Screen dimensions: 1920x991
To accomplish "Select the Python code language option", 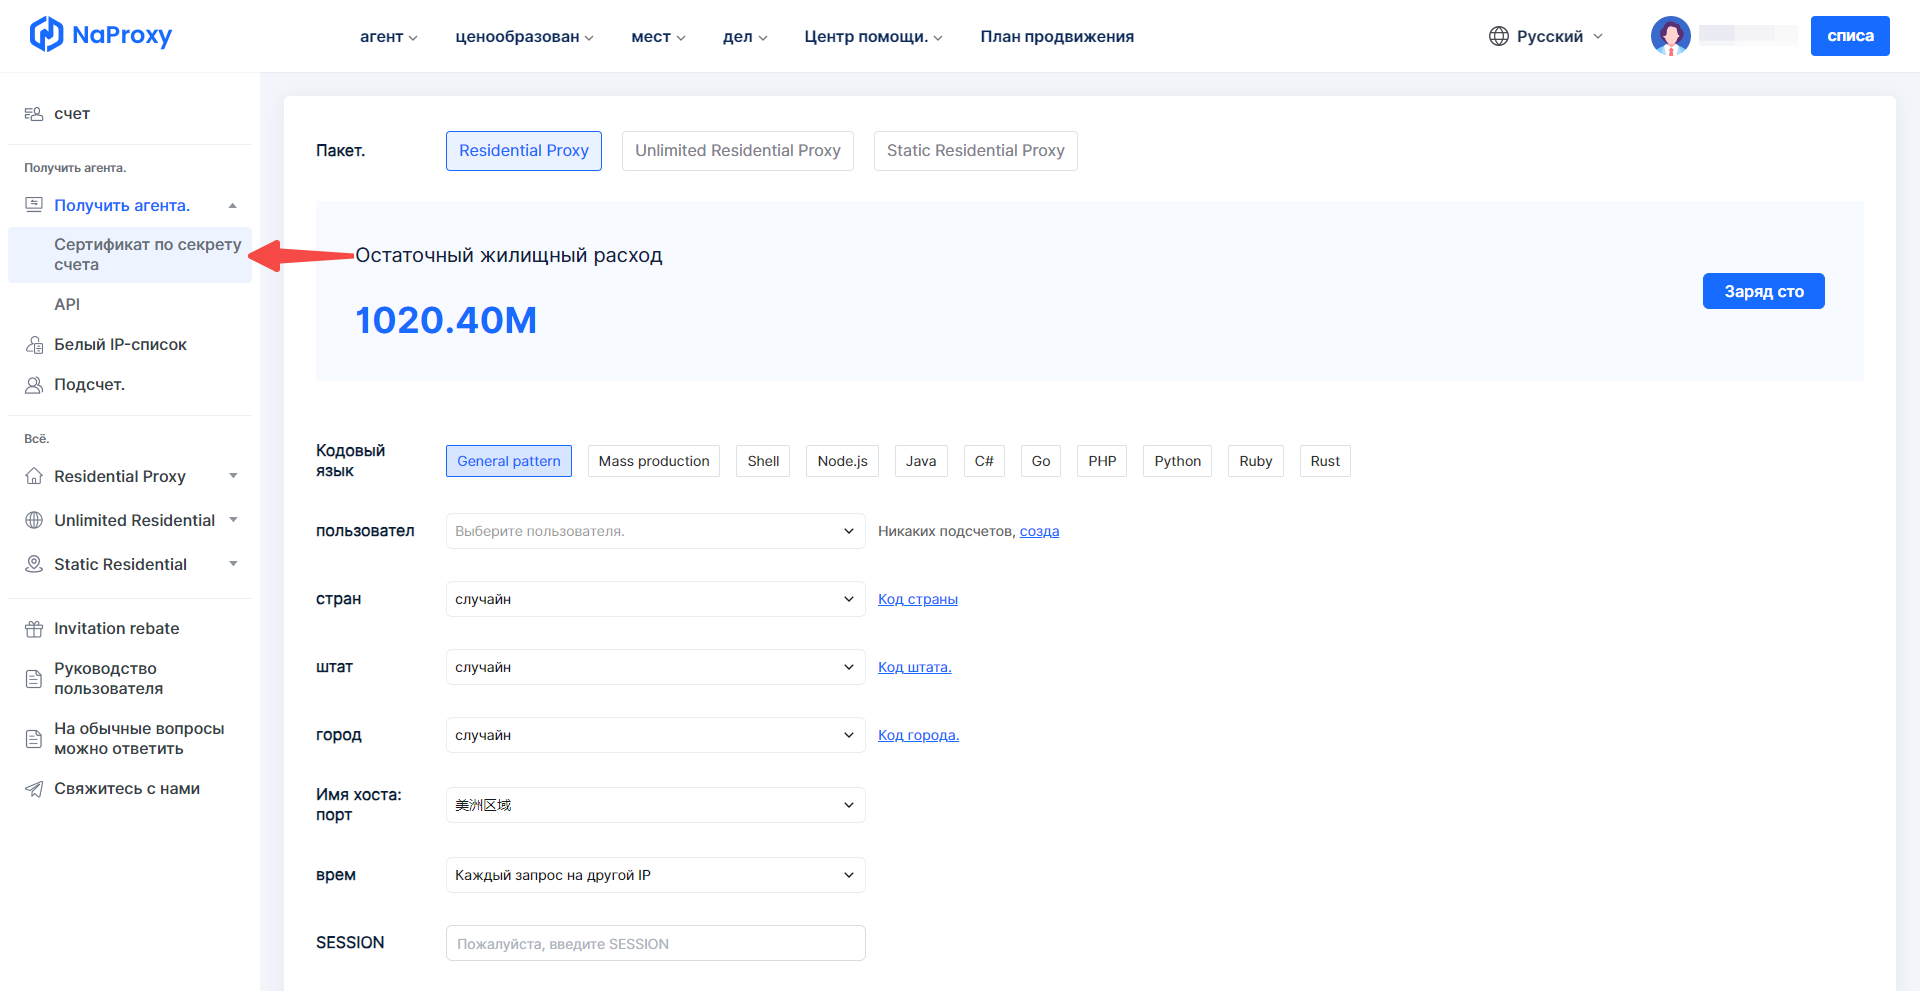I will click(x=1177, y=461).
